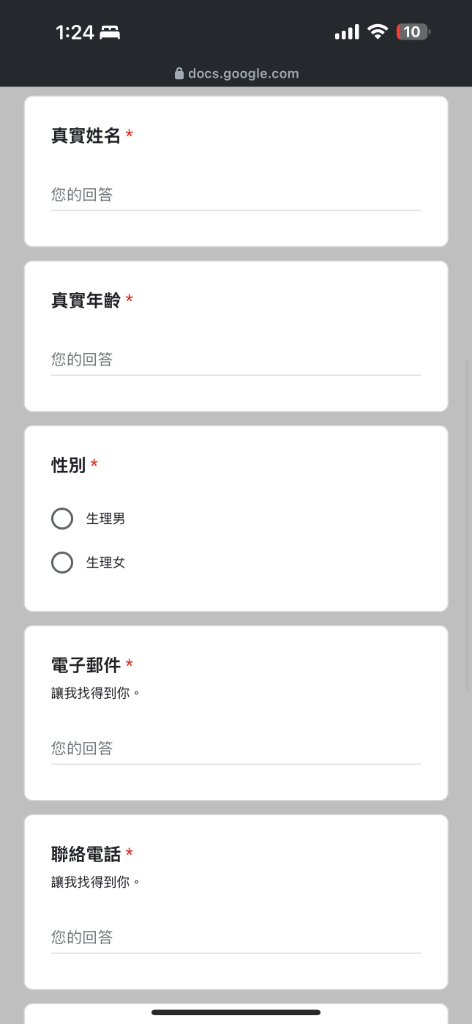Tap the lock icon beside docs.google.com
Screen dimensions: 472x1024
(x=180, y=74)
